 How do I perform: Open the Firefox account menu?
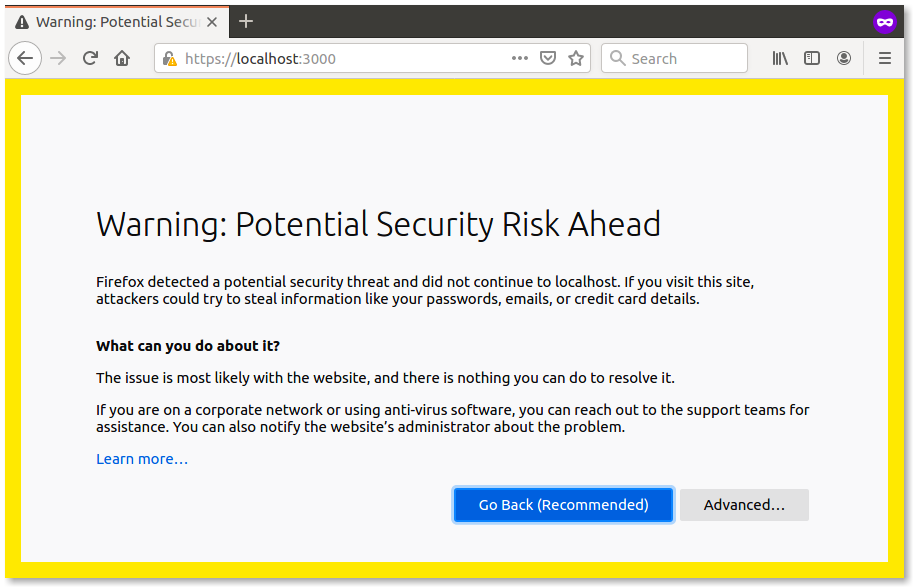[x=844, y=59]
